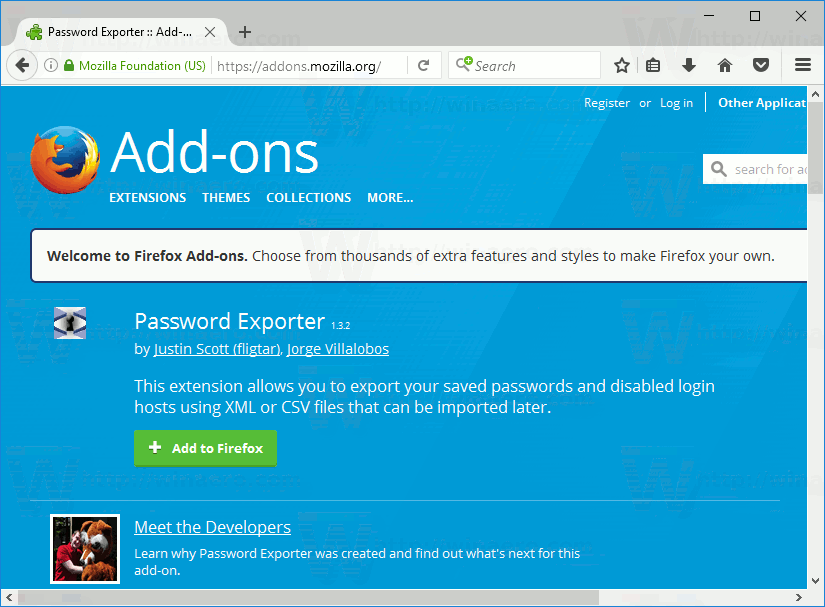Reload the page with the refresh icon

424,65
